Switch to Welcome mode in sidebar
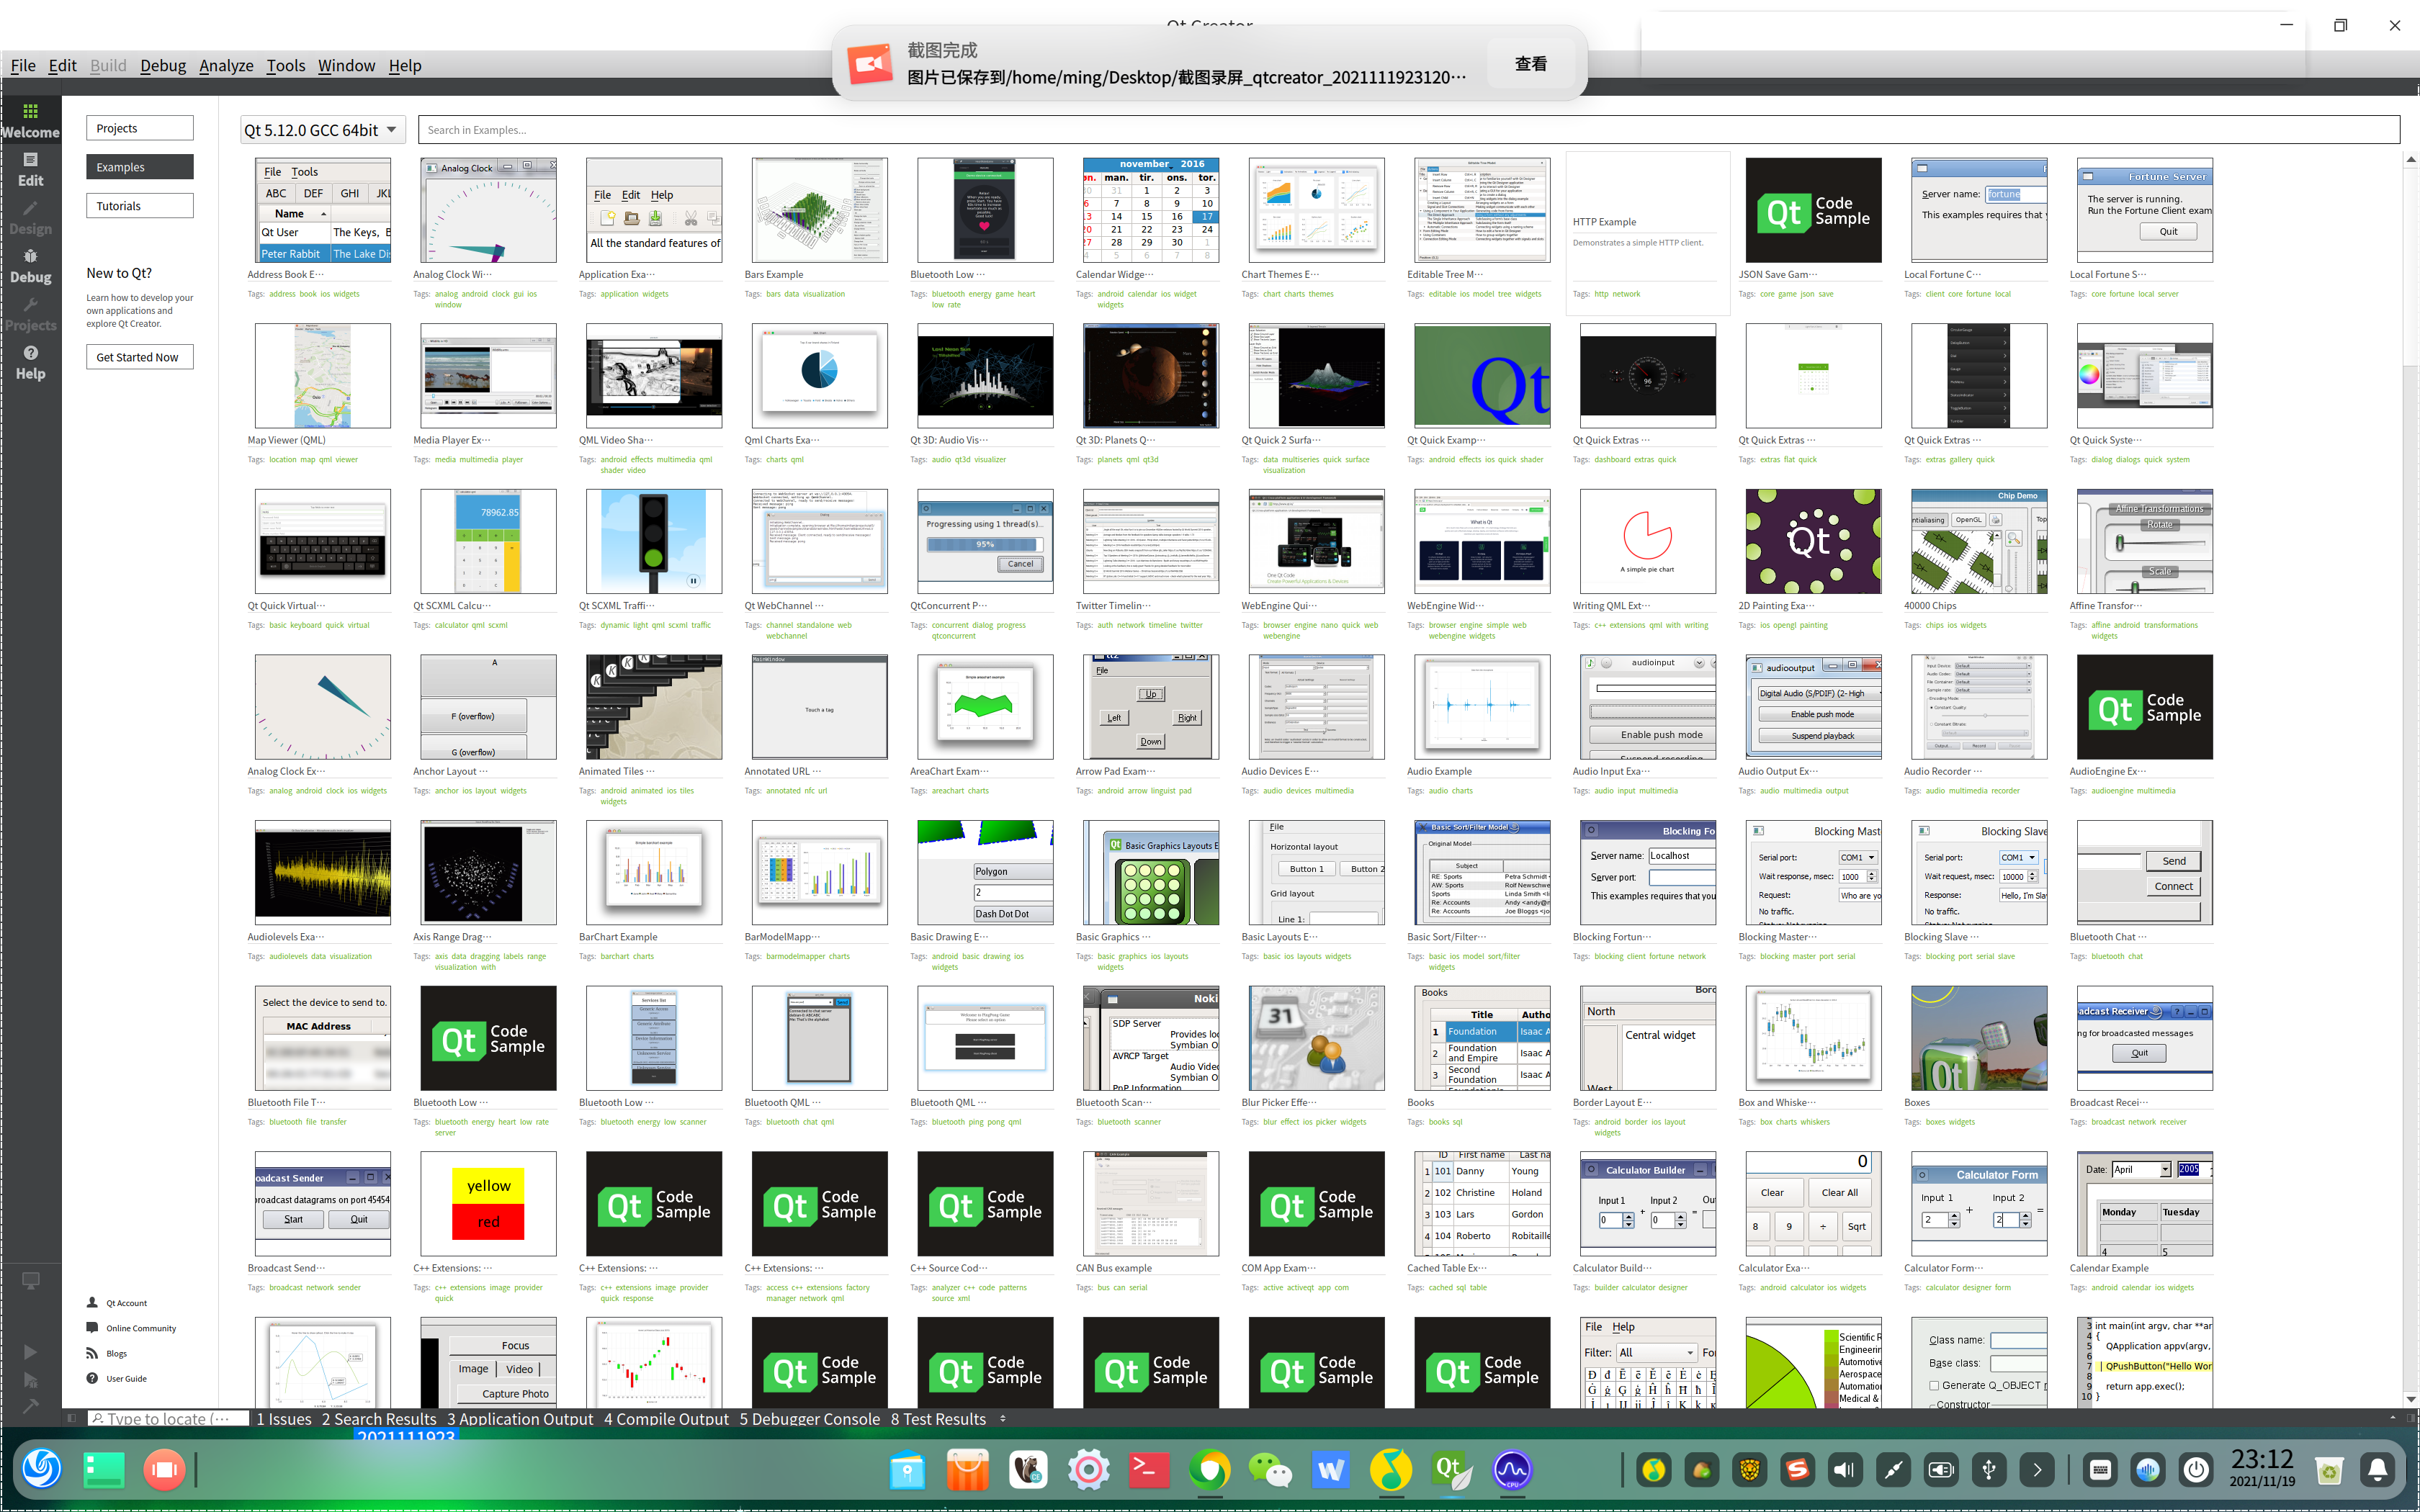 30,120
